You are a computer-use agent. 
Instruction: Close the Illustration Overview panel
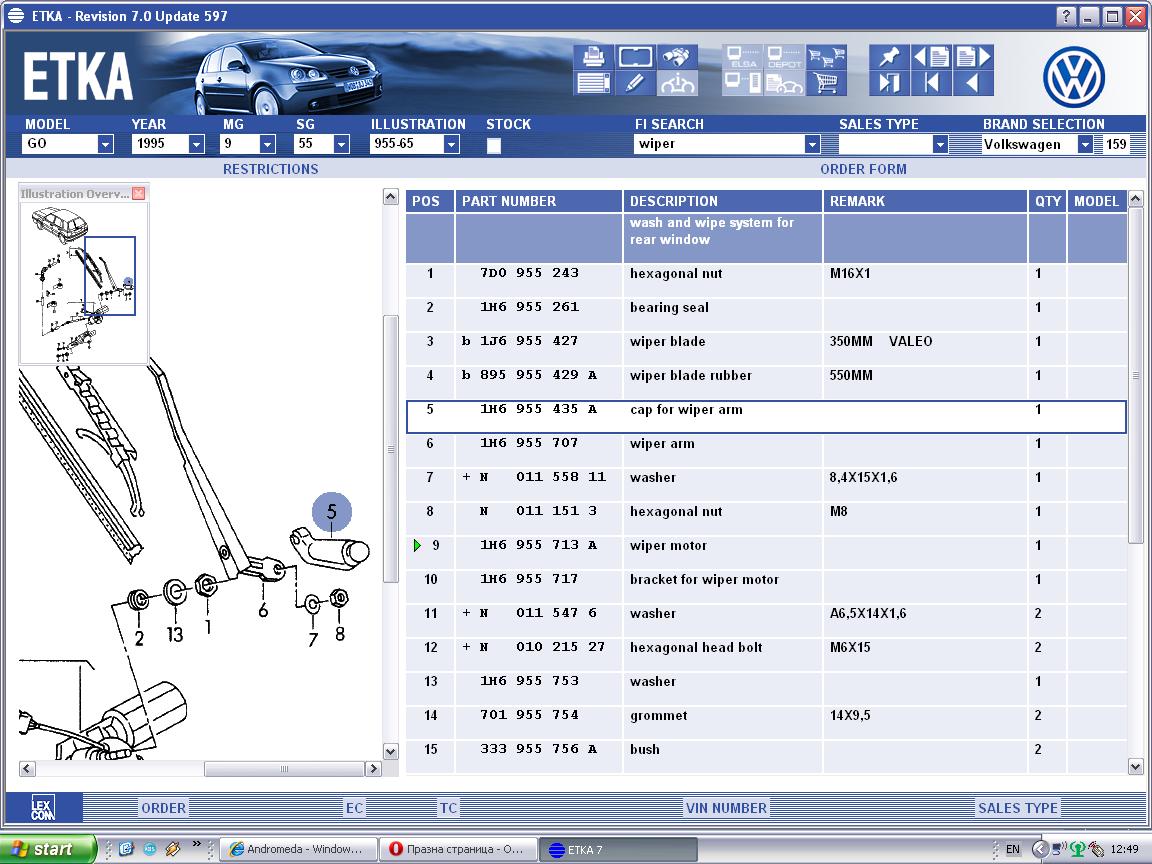tap(139, 193)
